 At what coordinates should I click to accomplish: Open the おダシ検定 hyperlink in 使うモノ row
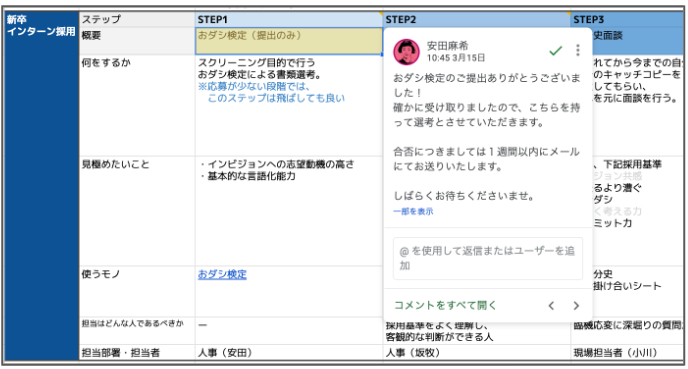coord(222,275)
